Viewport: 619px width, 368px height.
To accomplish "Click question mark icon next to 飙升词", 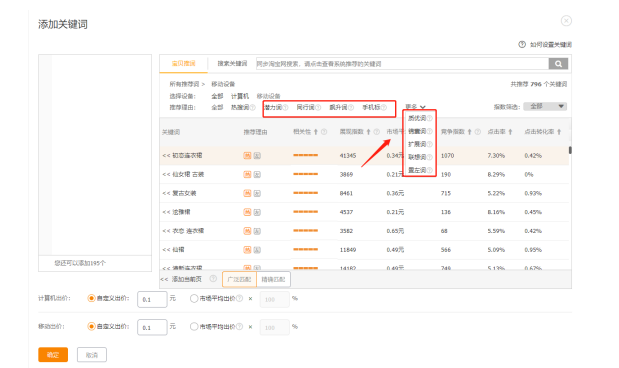I will click(x=351, y=107).
